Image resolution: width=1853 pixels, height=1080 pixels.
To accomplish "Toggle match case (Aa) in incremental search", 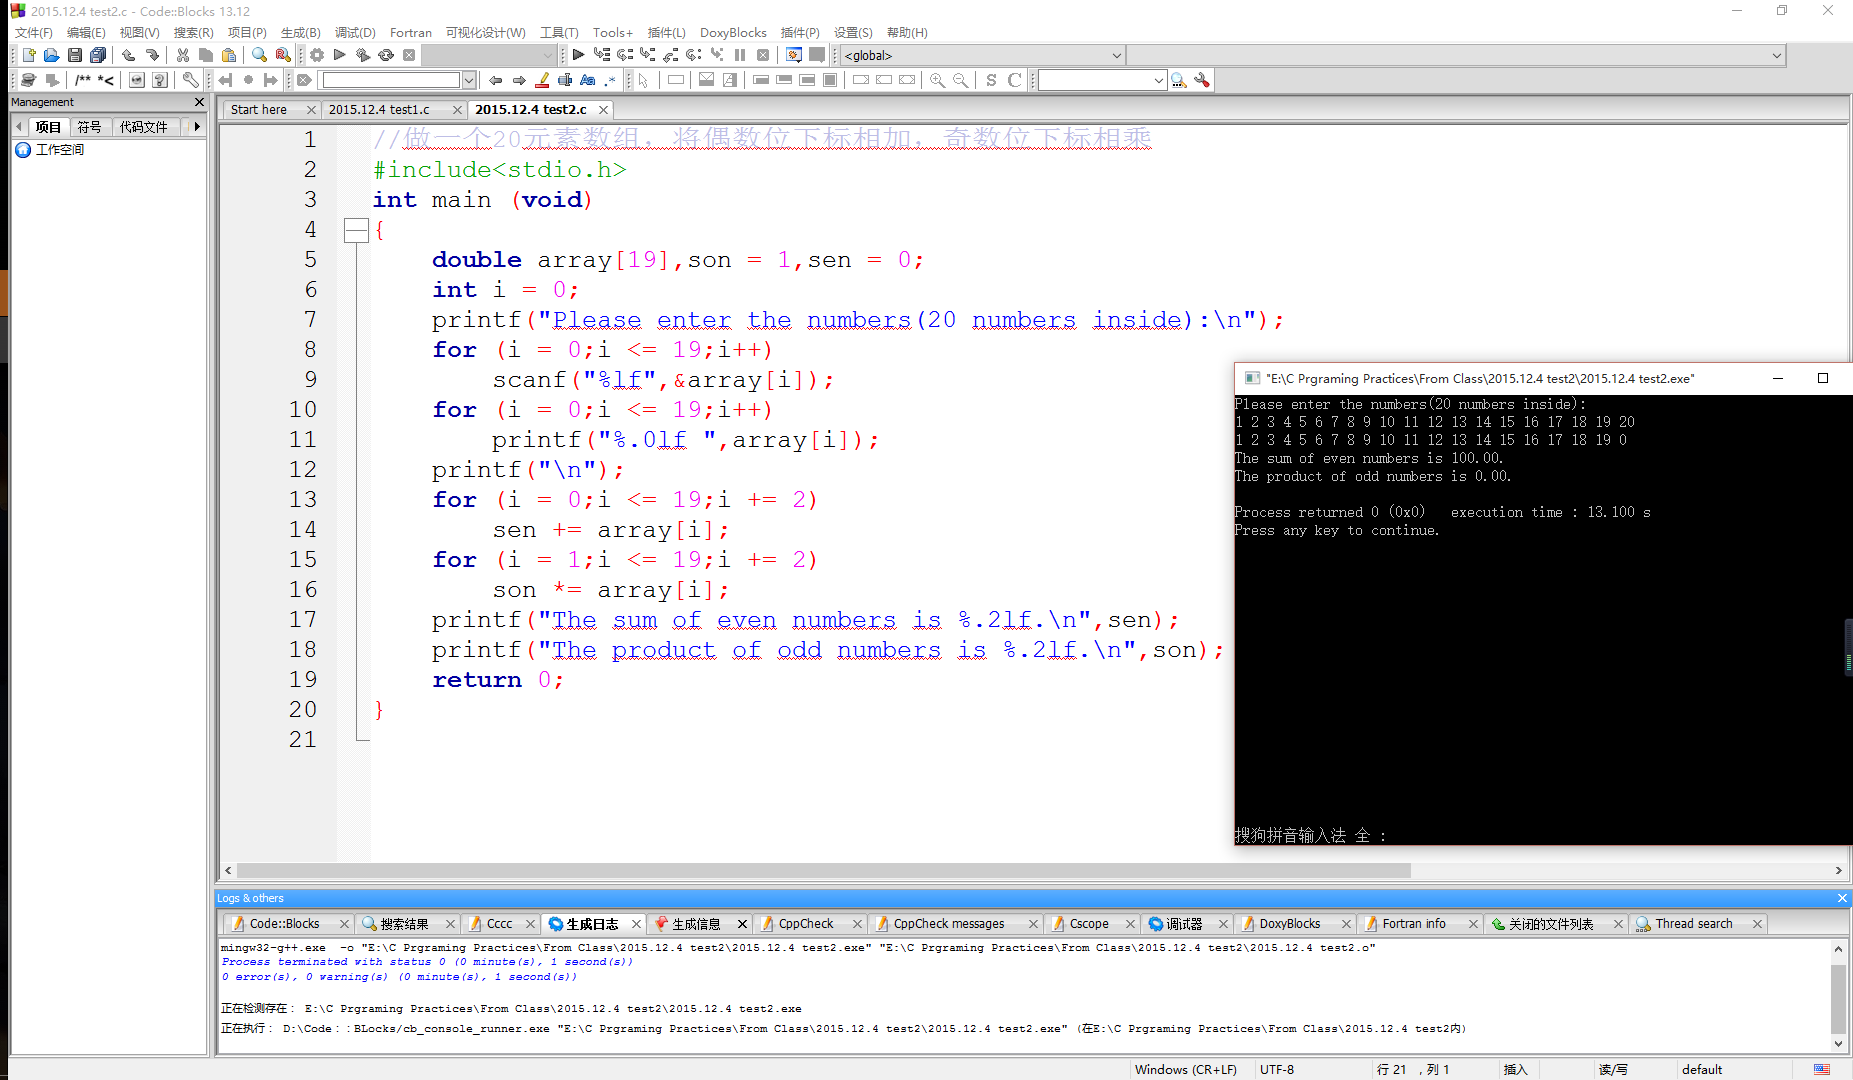I will (x=588, y=80).
